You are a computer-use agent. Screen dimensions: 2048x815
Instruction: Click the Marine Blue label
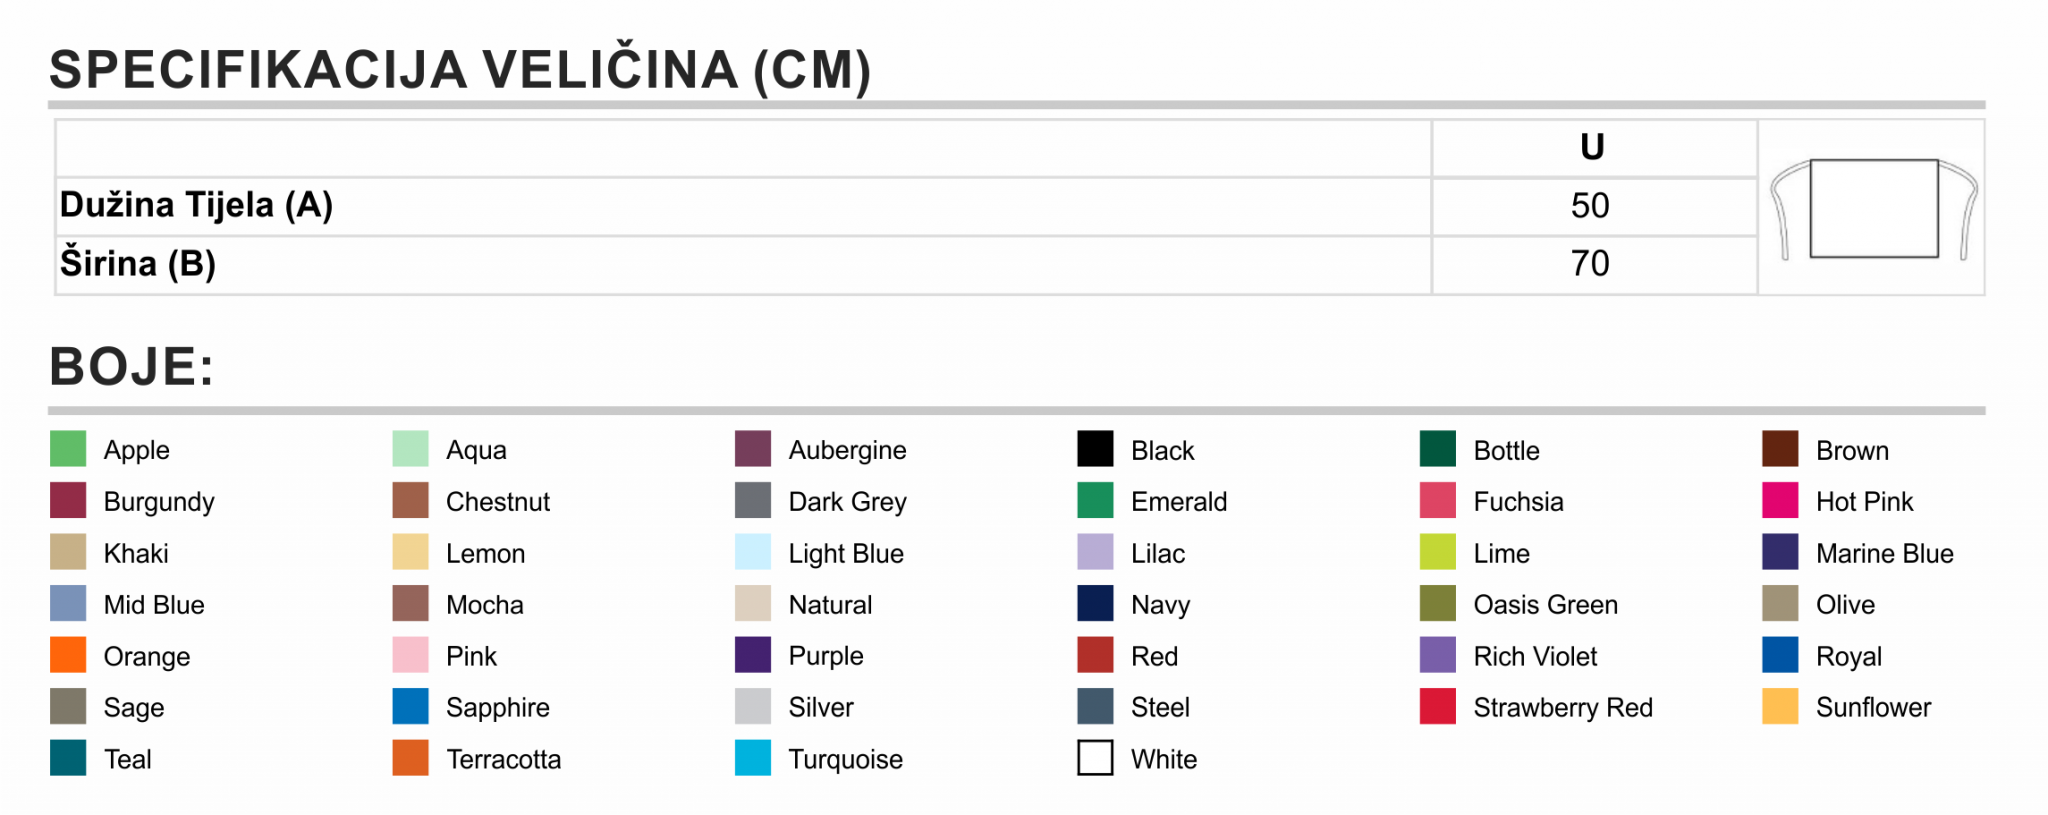1884,553
